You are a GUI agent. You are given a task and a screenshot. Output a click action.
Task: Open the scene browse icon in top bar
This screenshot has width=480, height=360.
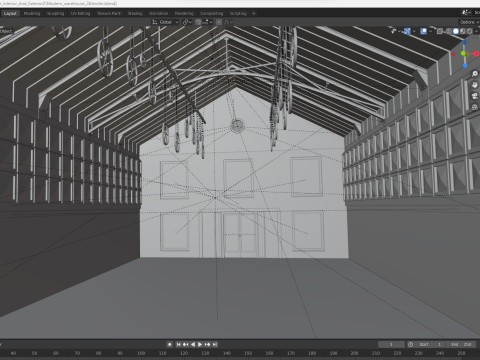coord(466,13)
